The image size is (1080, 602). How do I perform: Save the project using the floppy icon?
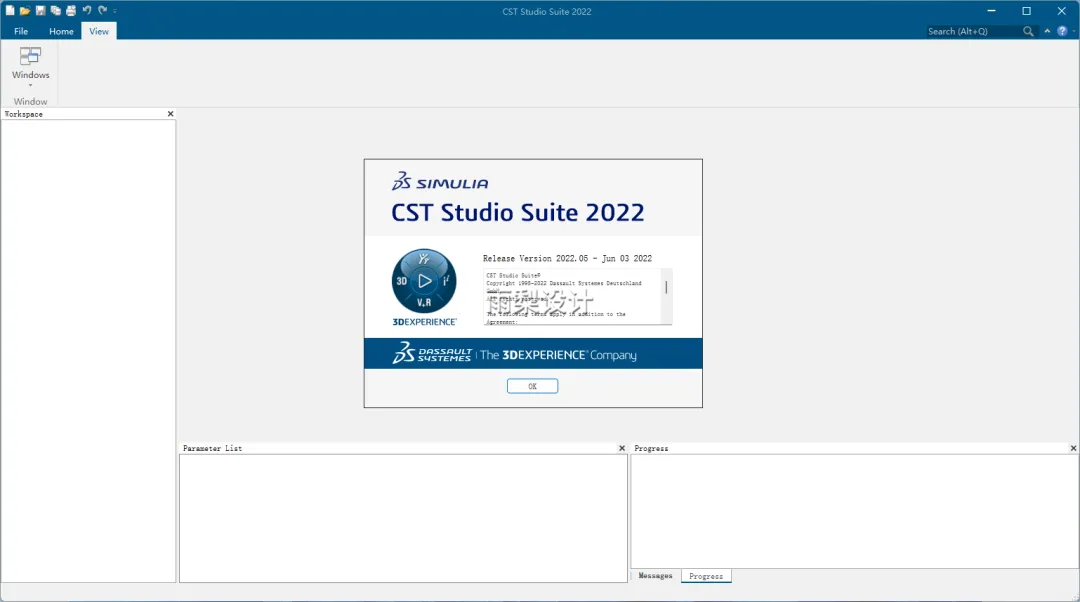[x=41, y=10]
